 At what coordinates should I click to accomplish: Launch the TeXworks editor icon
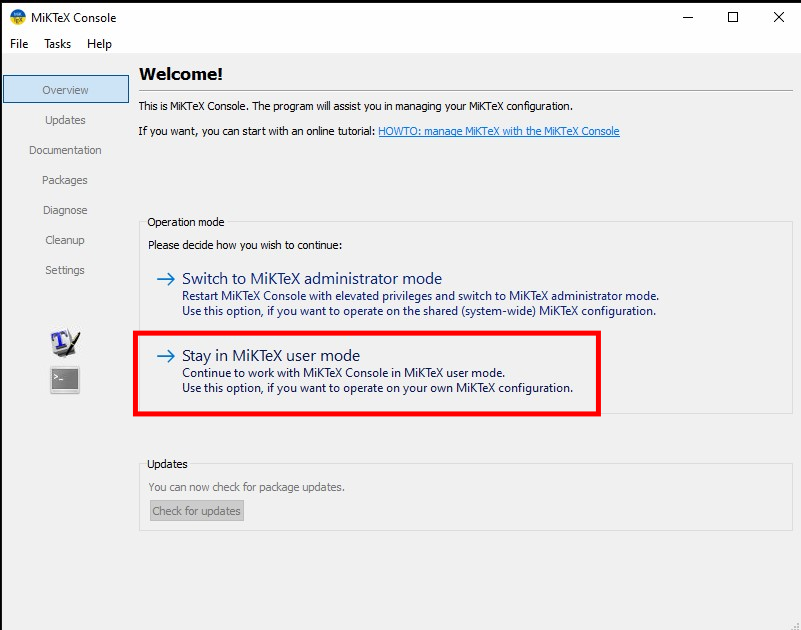click(65, 343)
